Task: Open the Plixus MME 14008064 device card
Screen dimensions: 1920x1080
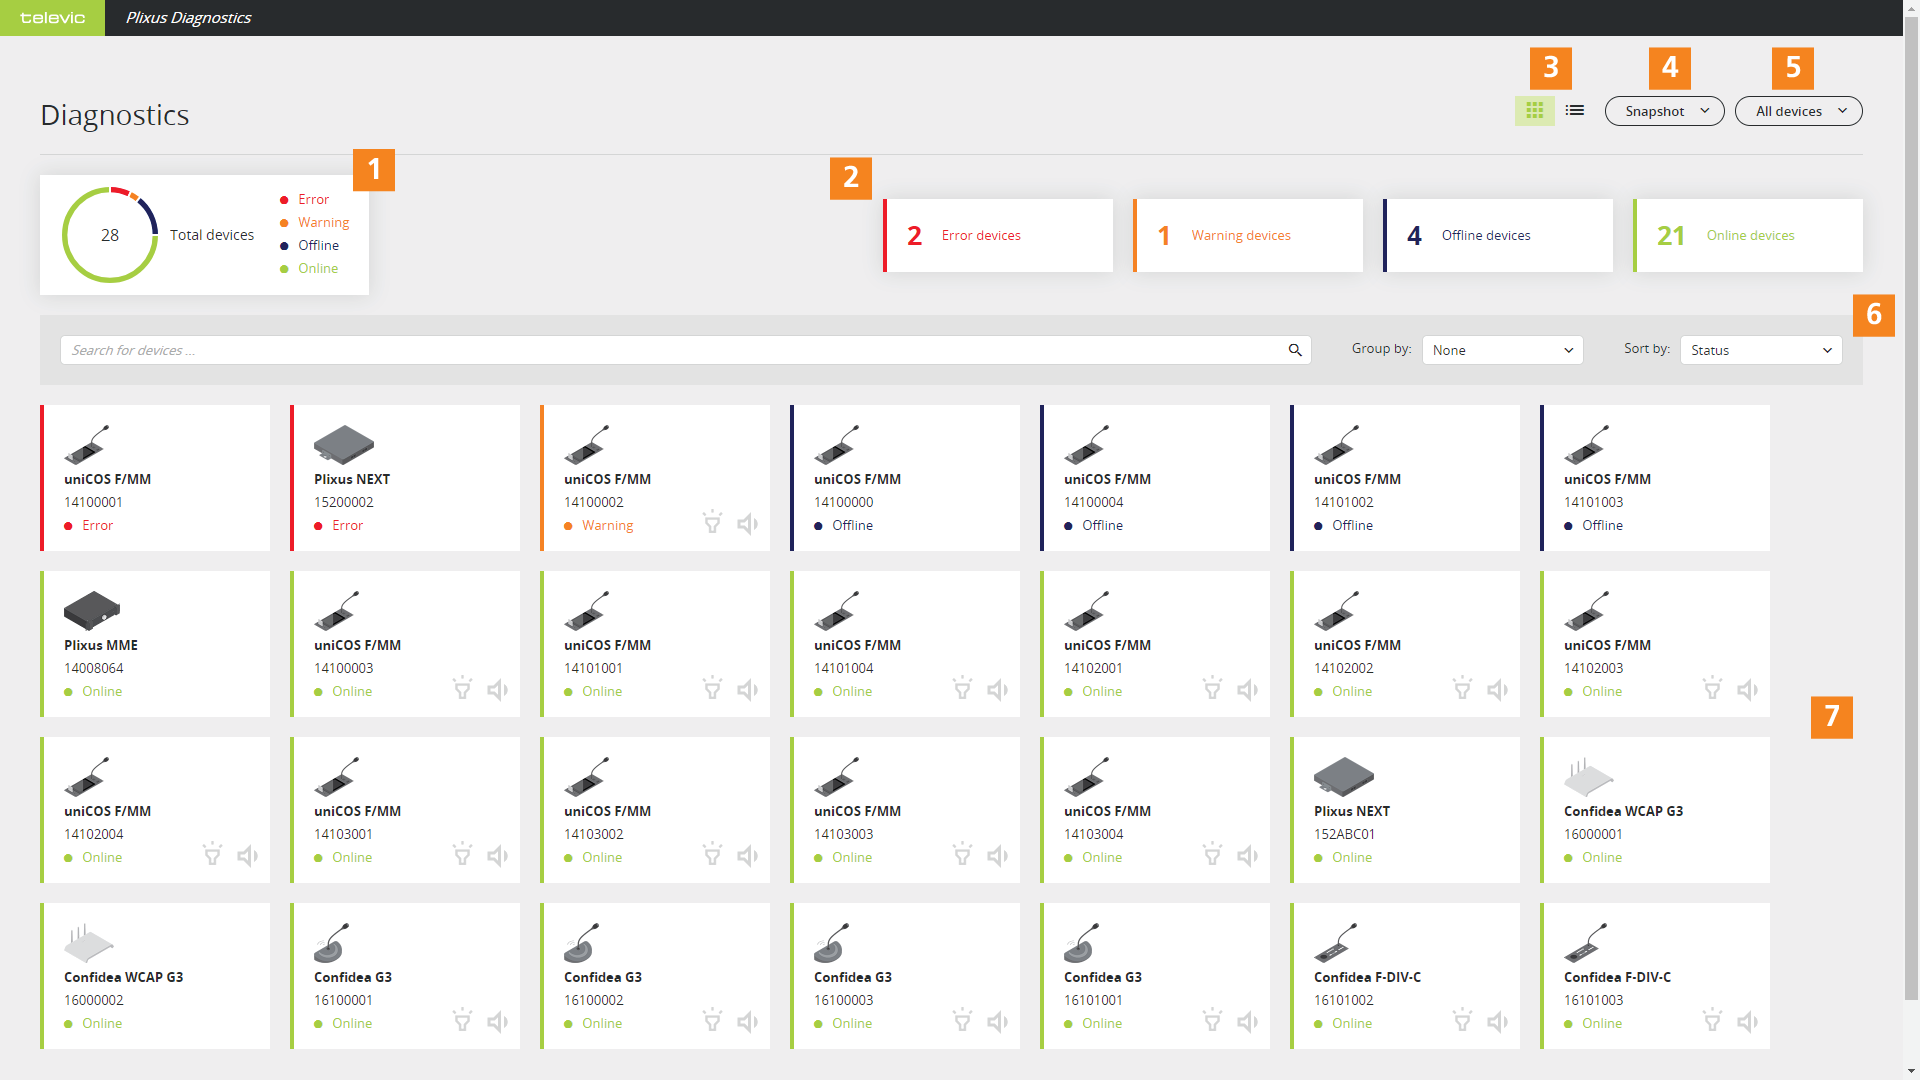Action: [x=155, y=644]
